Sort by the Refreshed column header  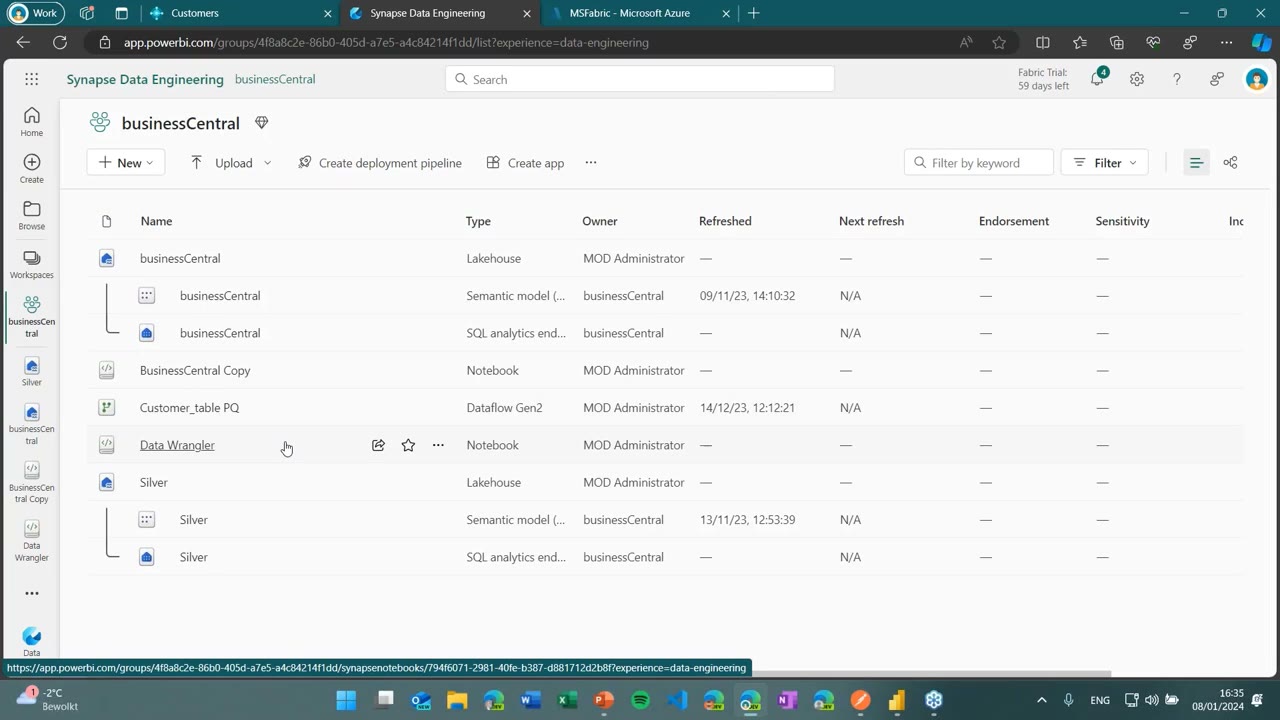click(x=725, y=221)
